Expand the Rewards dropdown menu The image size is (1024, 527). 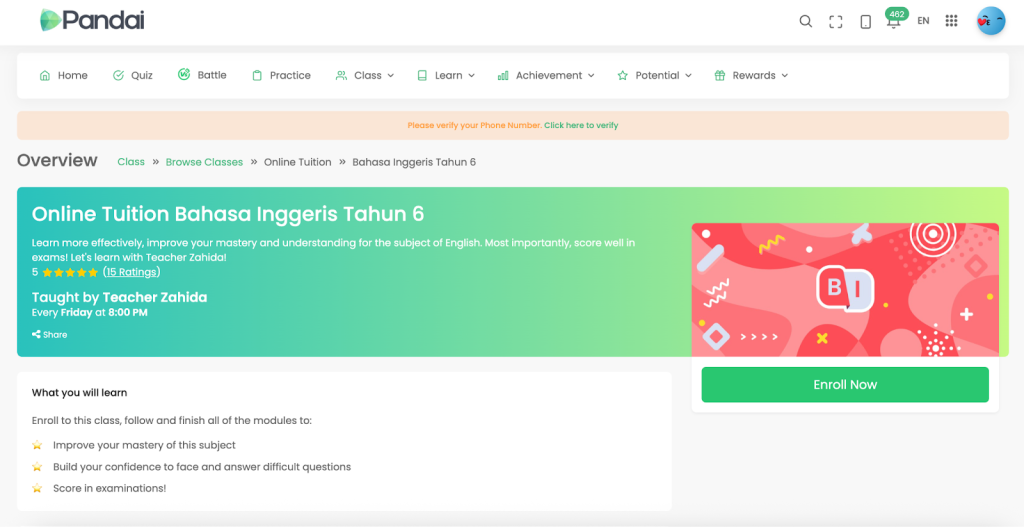[752, 75]
